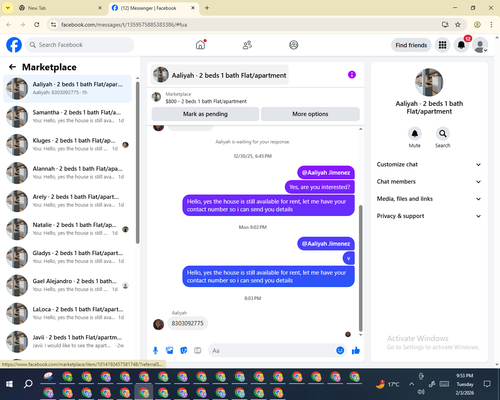Click the browser address bar URL
500x400 pixels.
click(124, 25)
